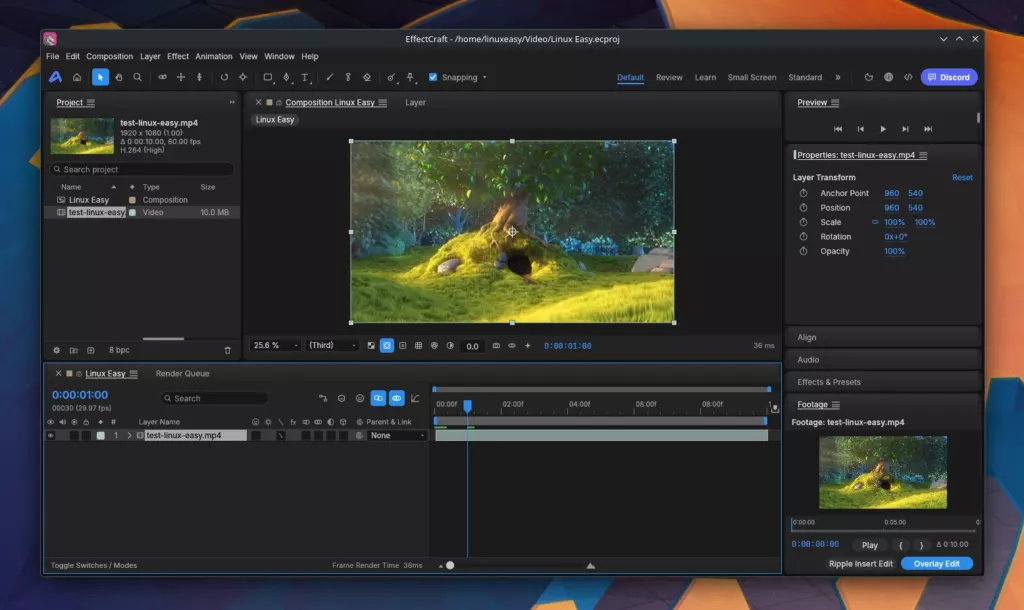
Task: Open the Footage panel menu icon
Action: (x=836, y=404)
